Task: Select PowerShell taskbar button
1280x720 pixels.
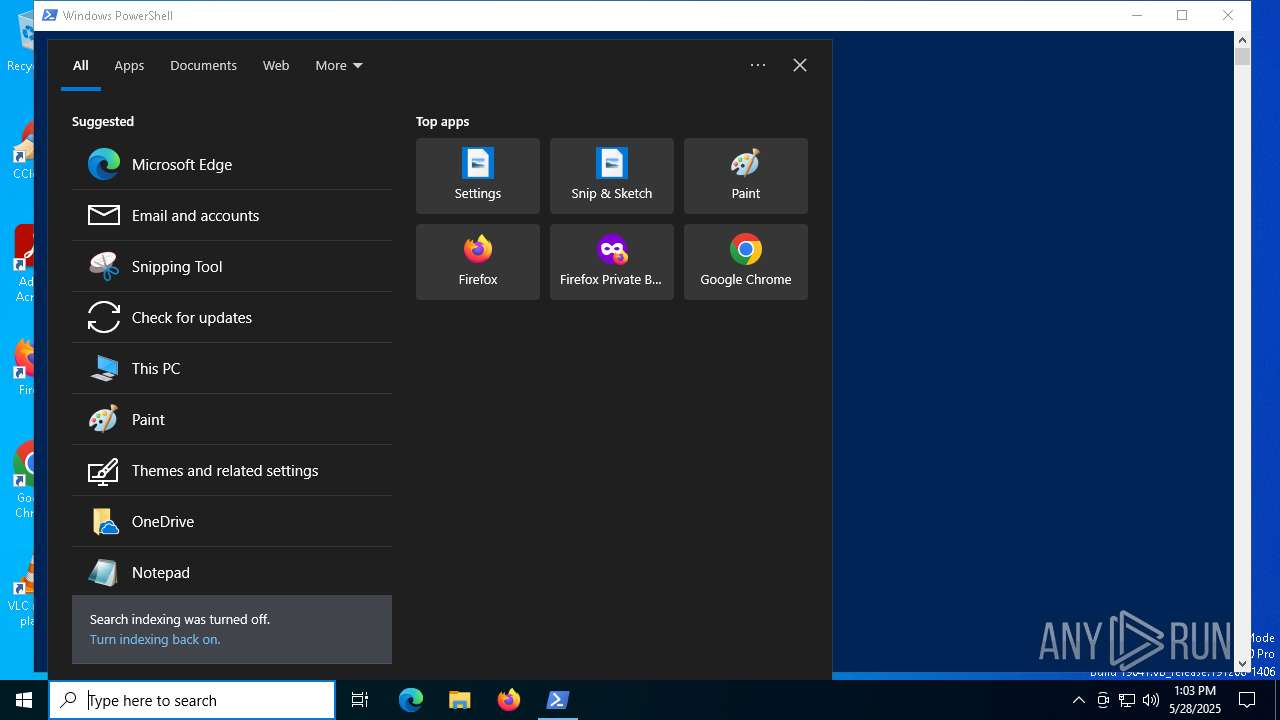Action: [558, 700]
